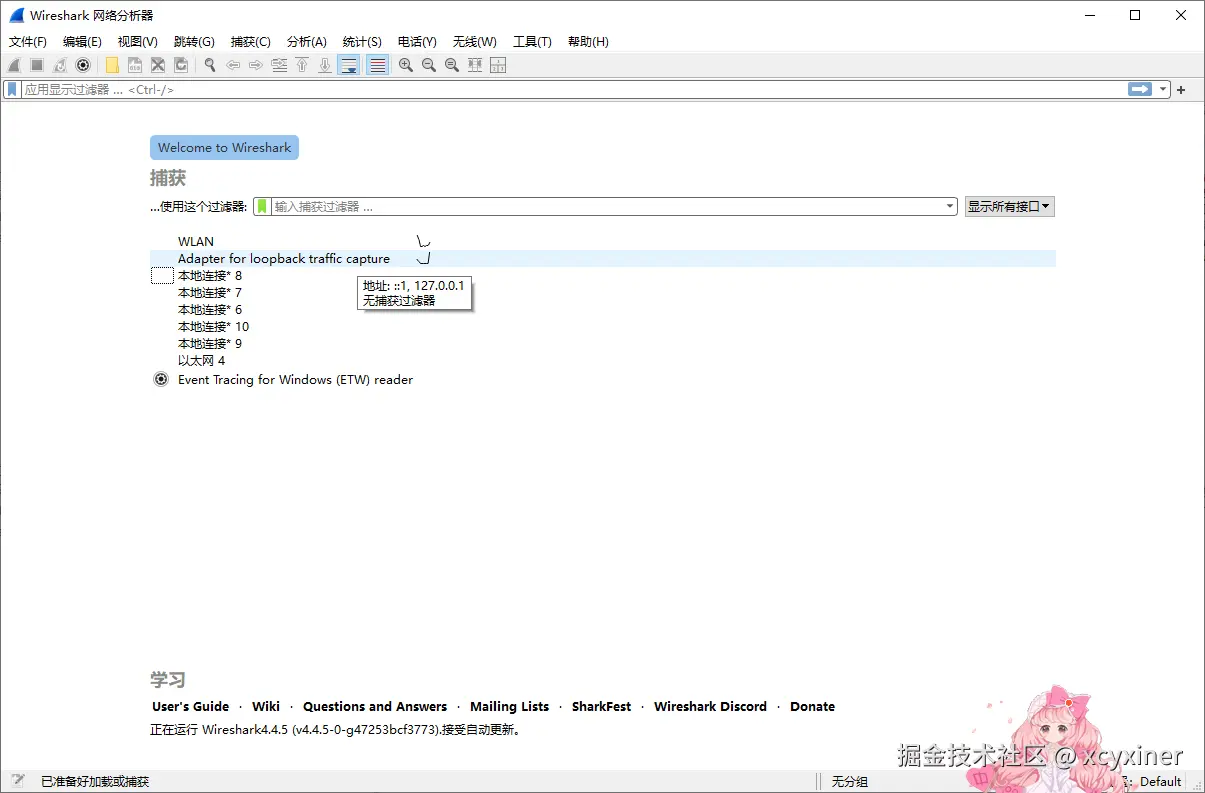The width and height of the screenshot is (1205, 793).
Task: Open the display filter history dropdown arrow
Action: coord(1163,89)
